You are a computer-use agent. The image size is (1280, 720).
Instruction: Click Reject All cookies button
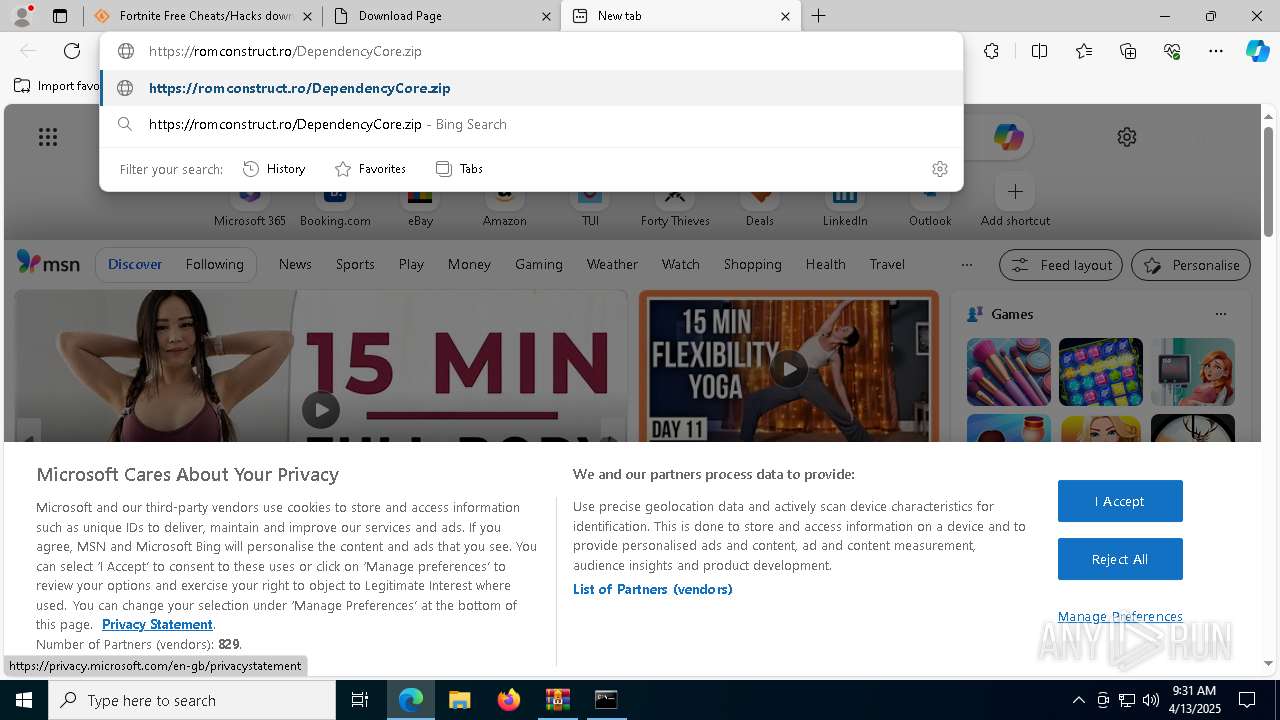pyautogui.click(x=1120, y=559)
